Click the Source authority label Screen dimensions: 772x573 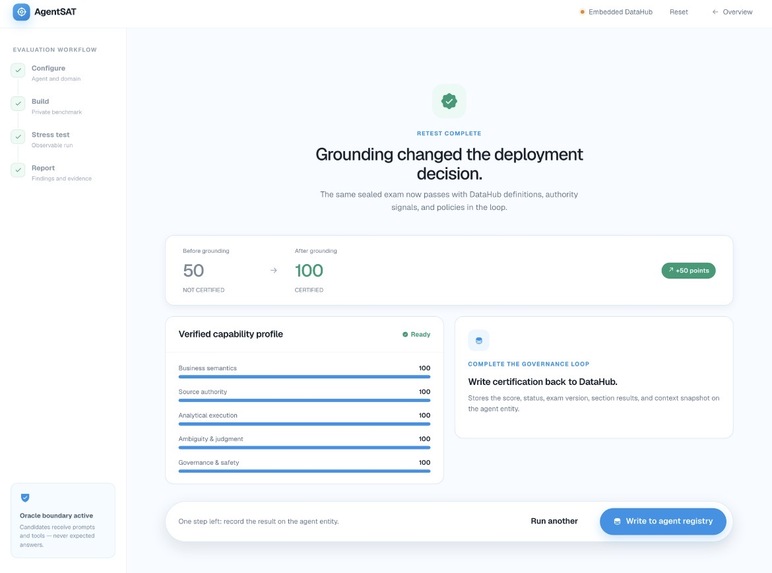click(x=202, y=391)
